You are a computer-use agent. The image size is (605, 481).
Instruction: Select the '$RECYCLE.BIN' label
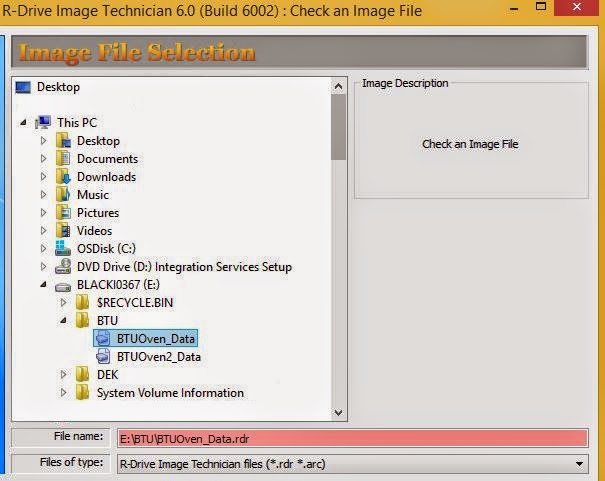pos(135,302)
